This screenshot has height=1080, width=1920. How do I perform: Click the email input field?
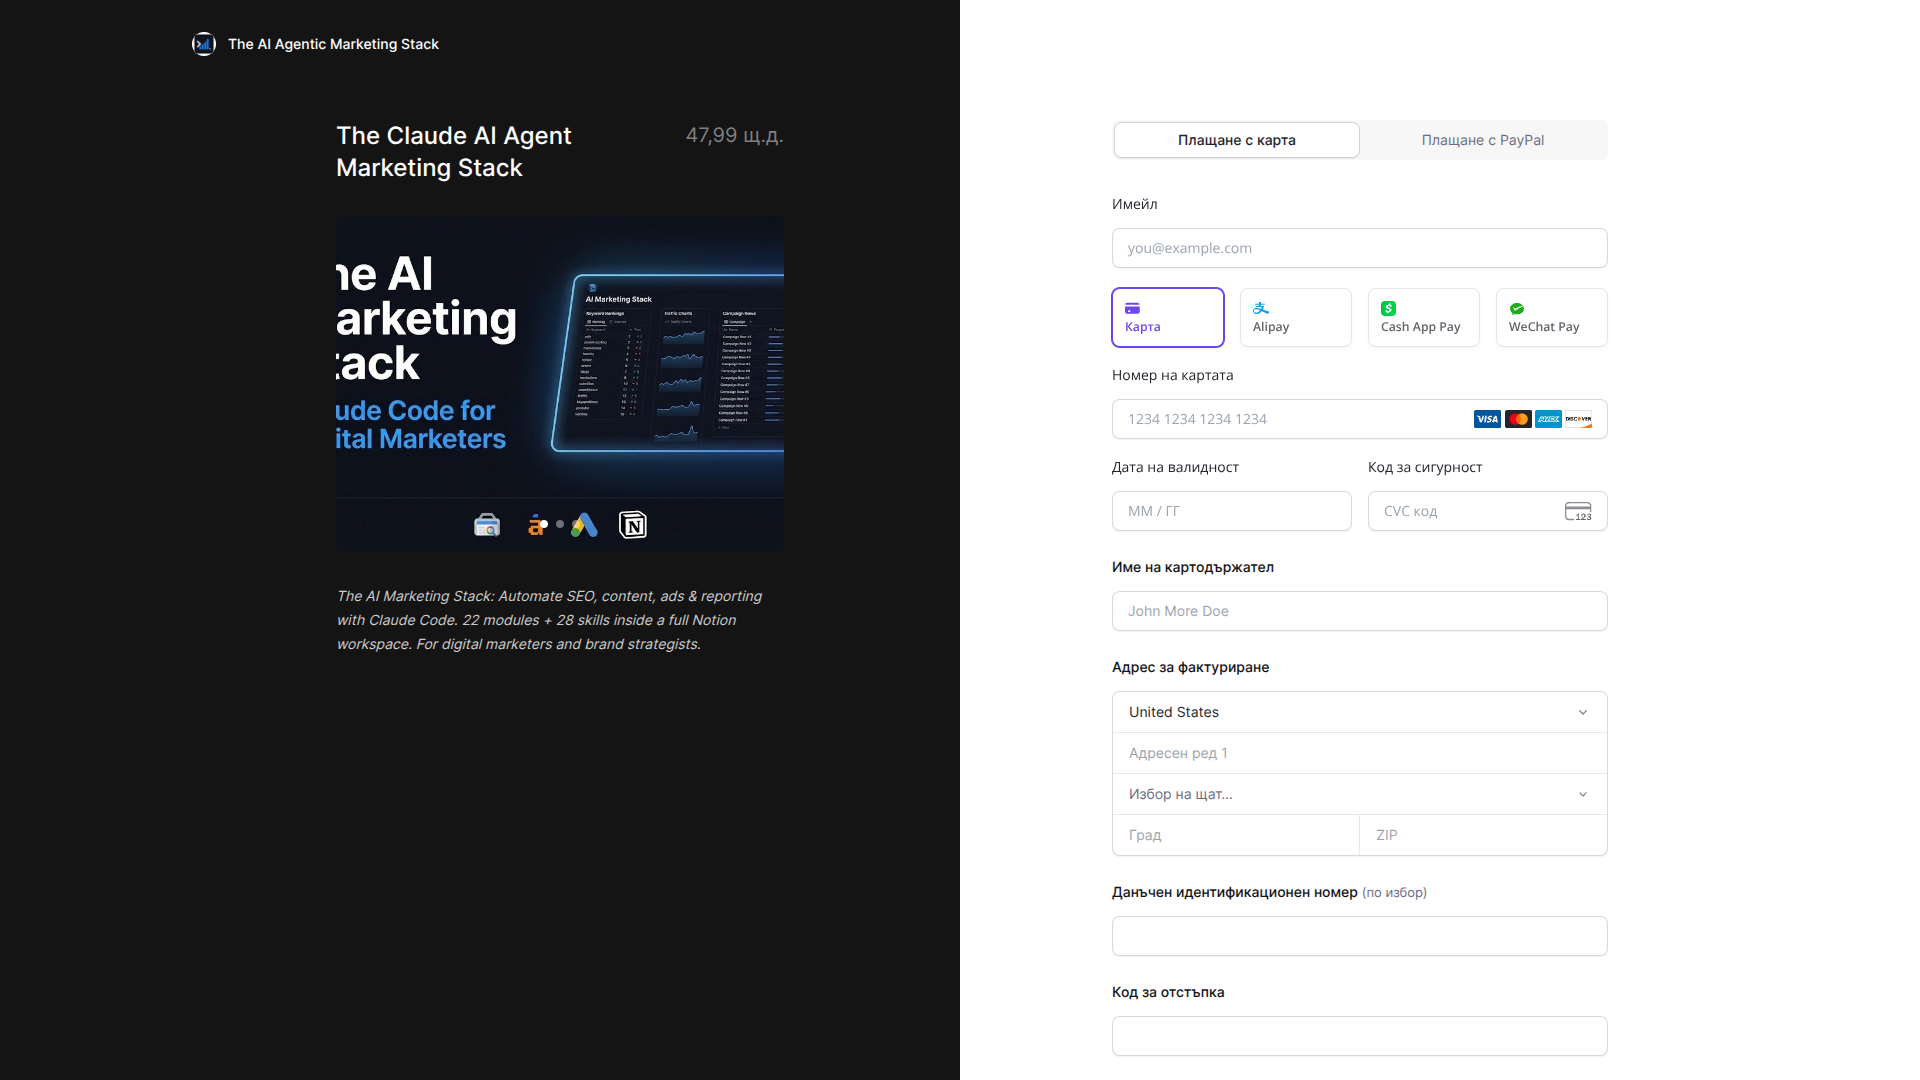coord(1359,248)
